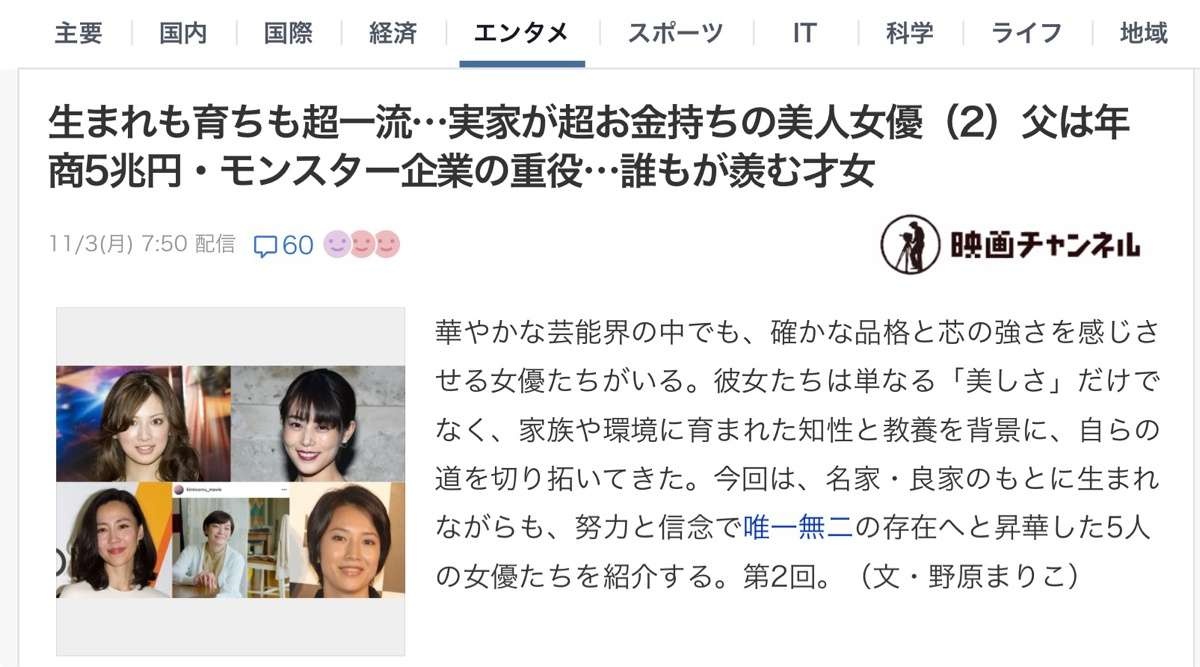Click the エンタメ tab
1200x667 pixels.
coord(521,33)
